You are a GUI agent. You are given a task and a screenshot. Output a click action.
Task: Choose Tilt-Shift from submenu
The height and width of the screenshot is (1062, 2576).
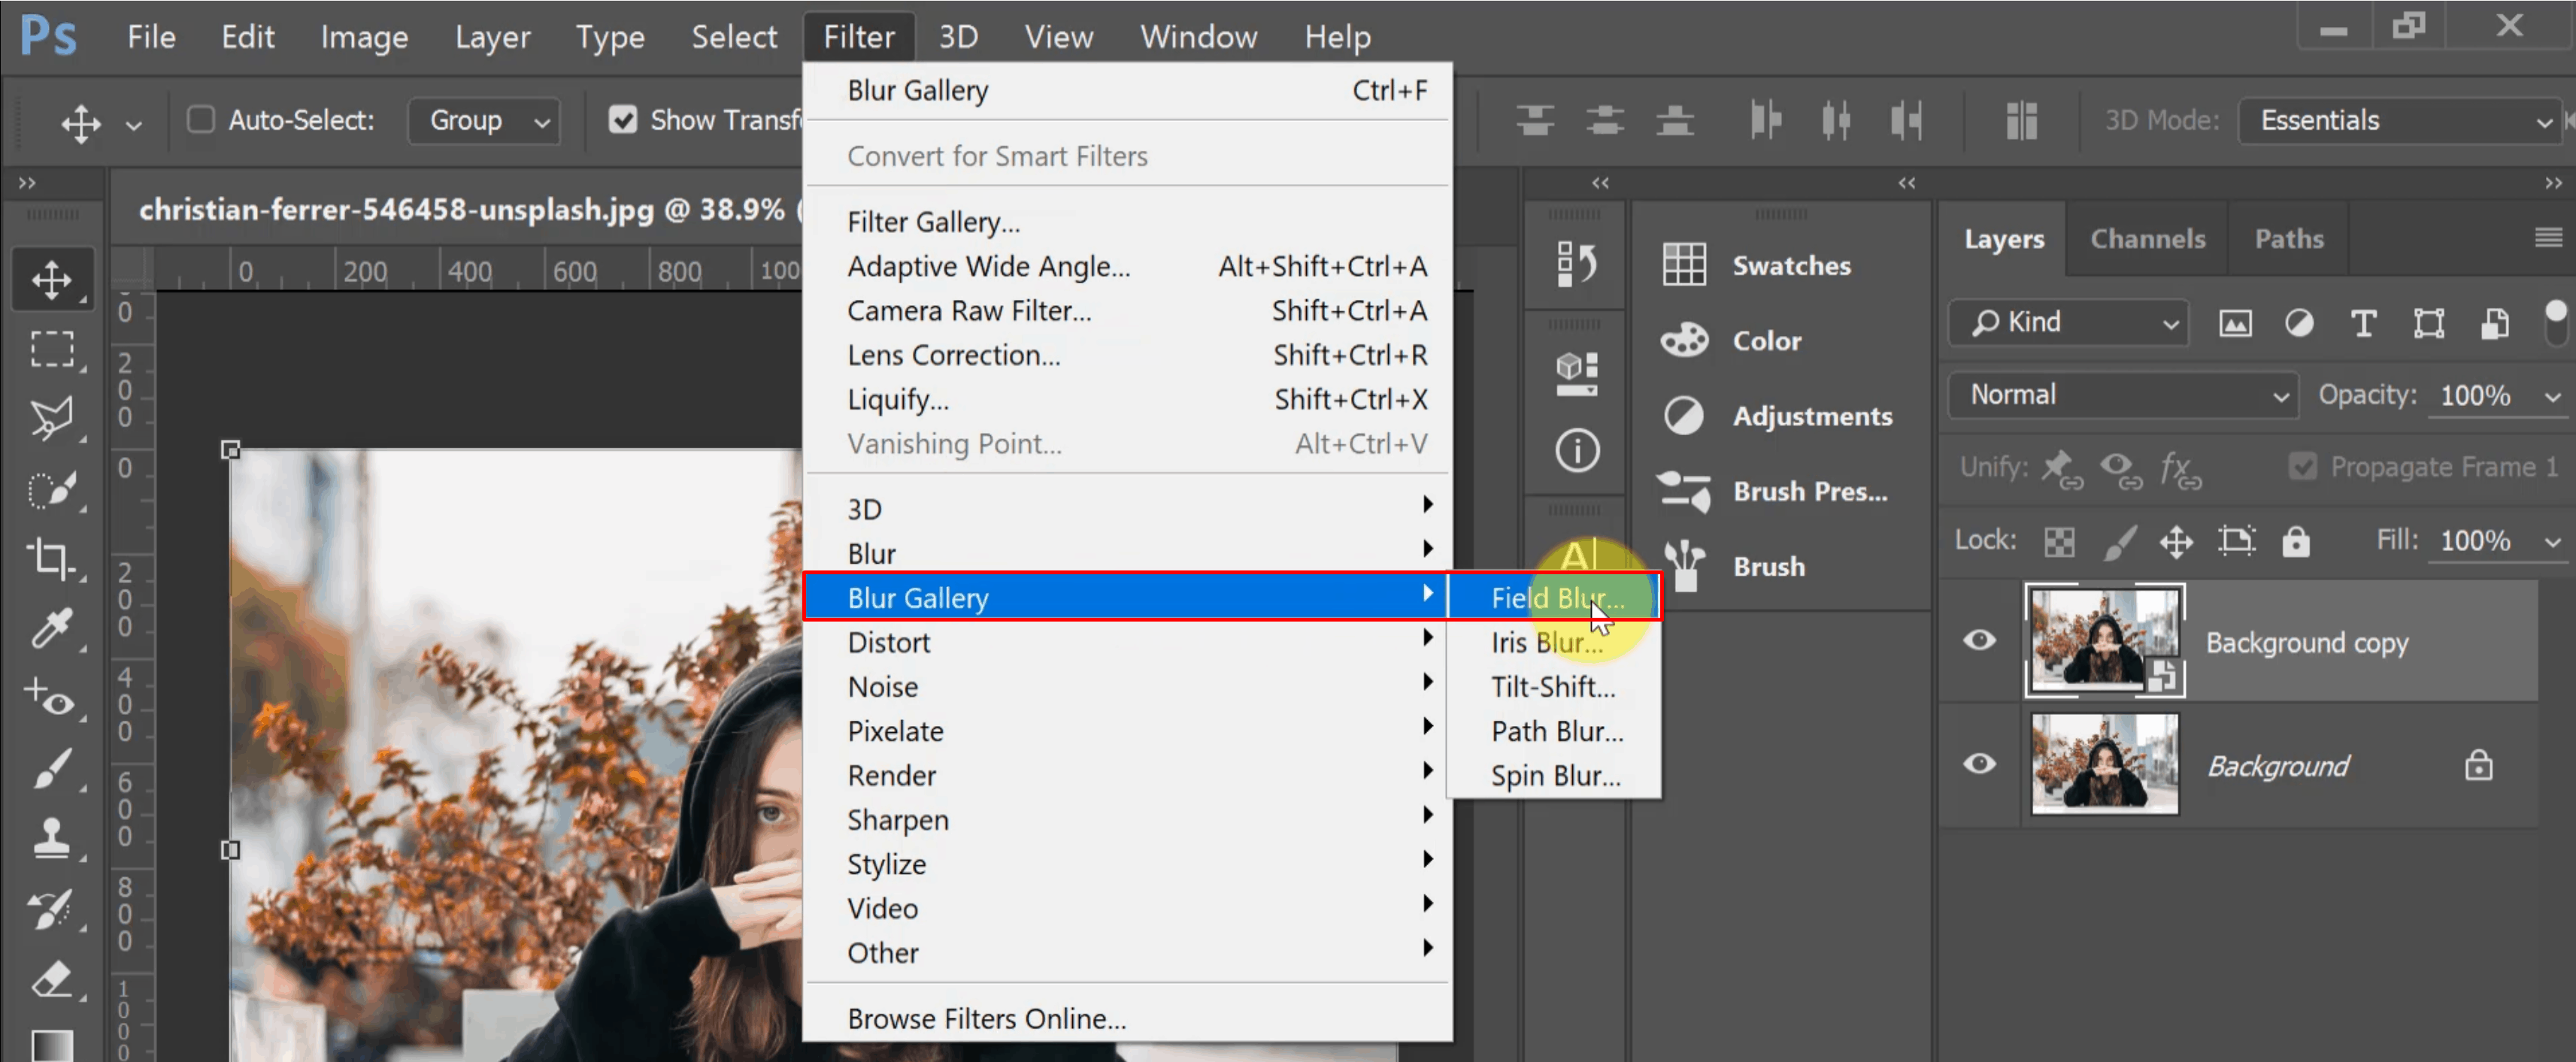click(1555, 687)
